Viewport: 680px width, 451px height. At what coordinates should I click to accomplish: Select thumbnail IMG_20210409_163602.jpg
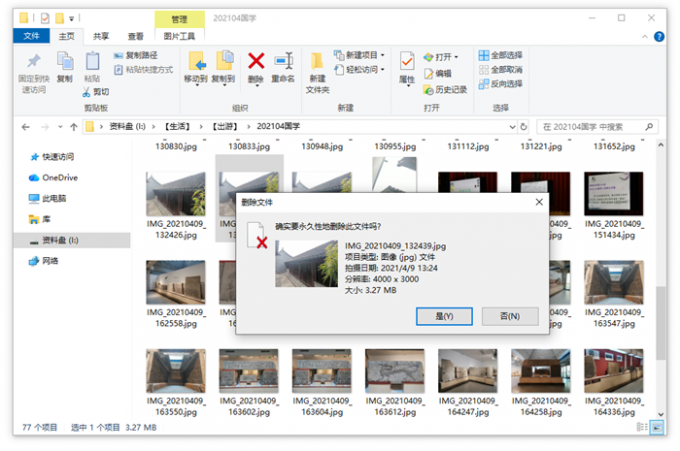pos(248,371)
